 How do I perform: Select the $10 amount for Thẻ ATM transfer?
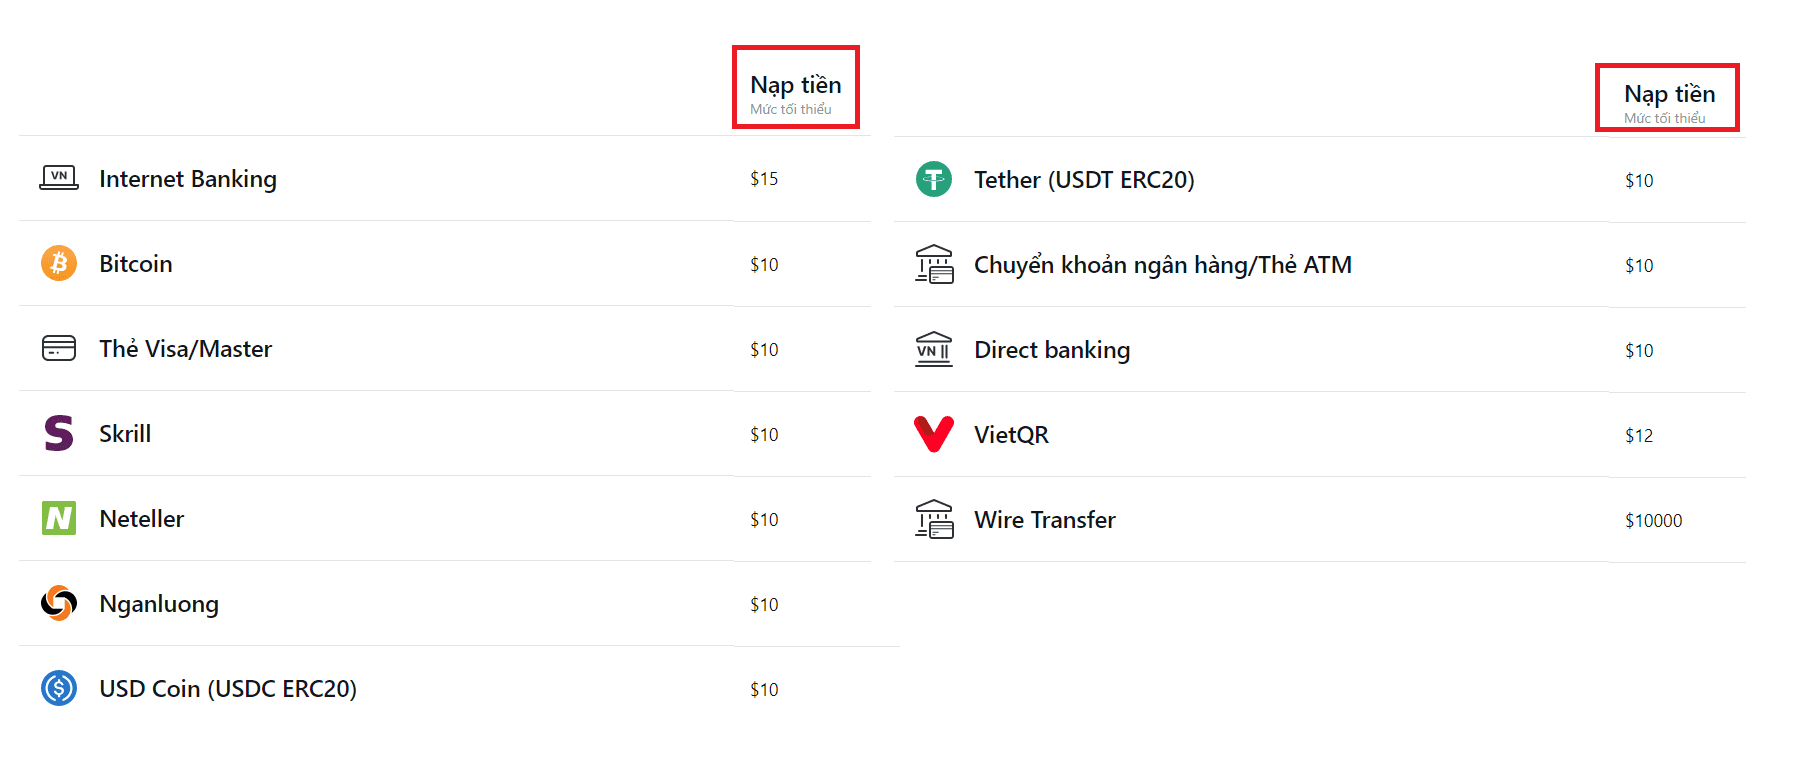coord(1639,265)
